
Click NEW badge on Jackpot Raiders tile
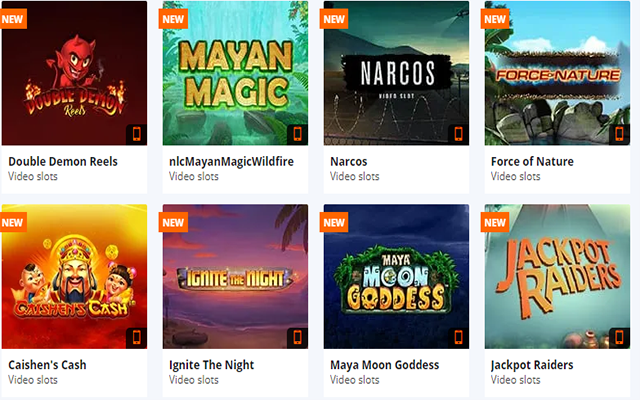495,222
